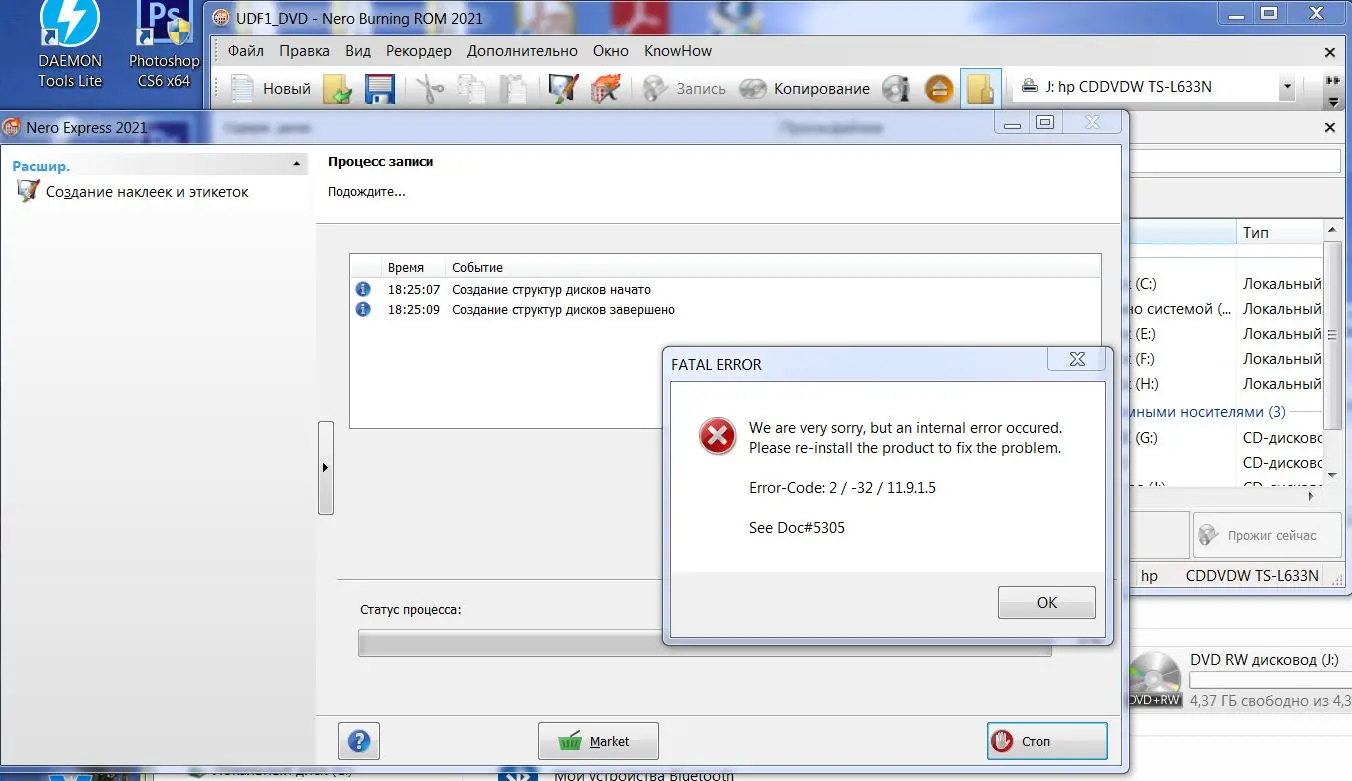Click the info icon of the 18:25:07 entry
Viewport: 1352px width, 781px height.
pyautogui.click(x=363, y=290)
